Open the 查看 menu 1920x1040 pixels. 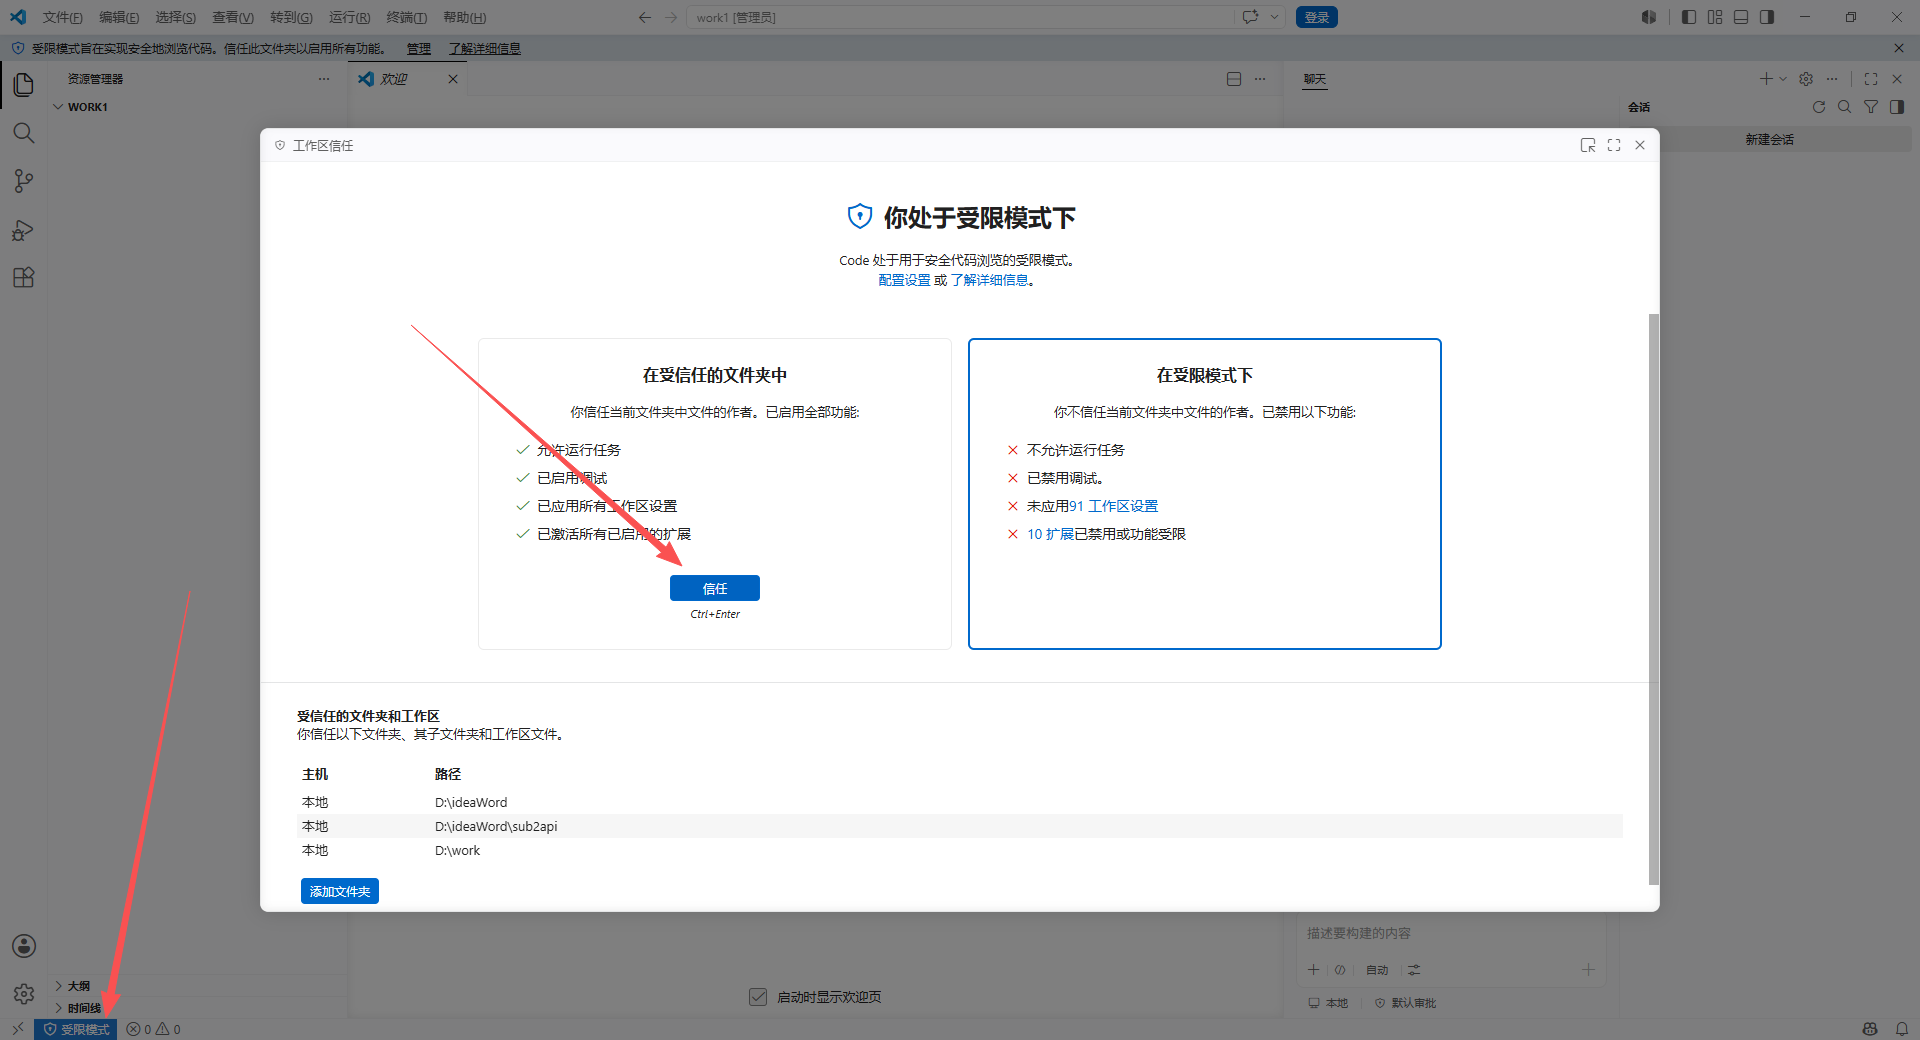[232, 17]
